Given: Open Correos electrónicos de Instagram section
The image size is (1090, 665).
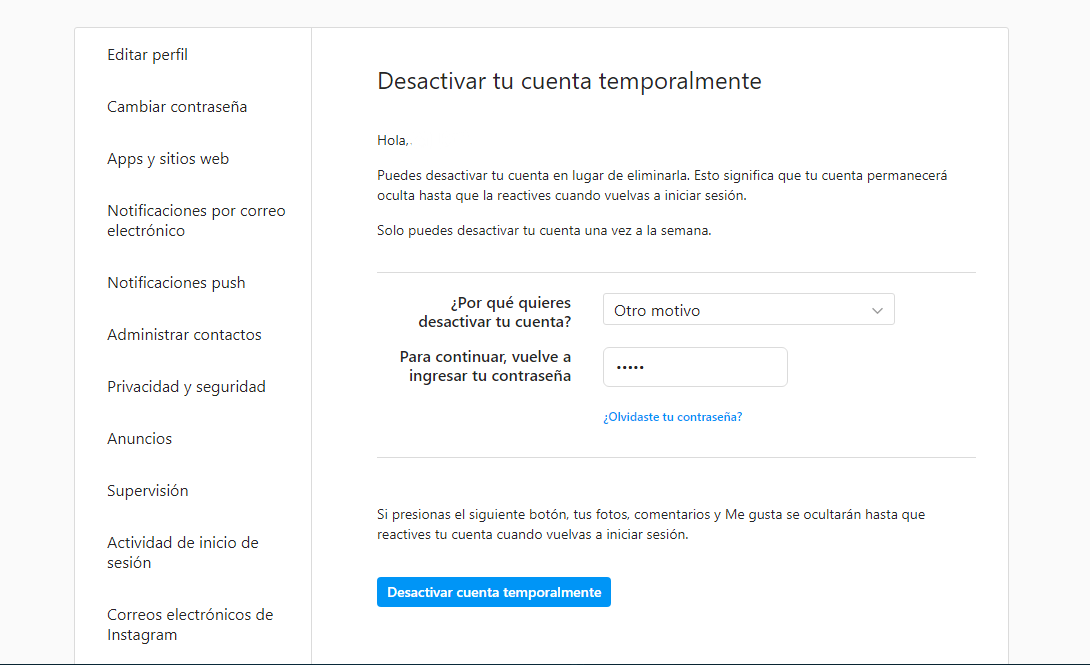Looking at the screenshot, I should pos(190,625).
